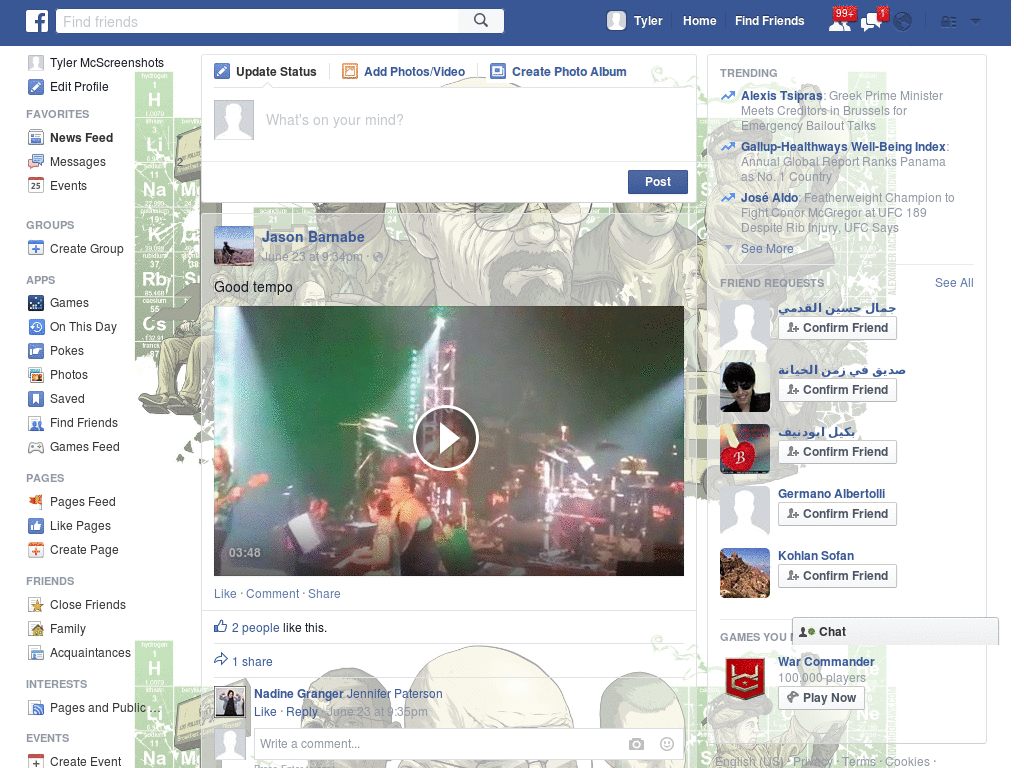Reply to Nadine Granger's comment
The width and height of the screenshot is (1024, 768).
pos(302,712)
